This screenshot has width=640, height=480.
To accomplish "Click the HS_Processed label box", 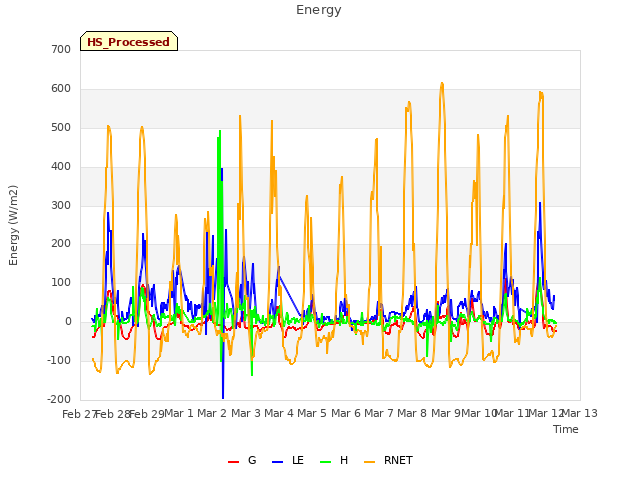I will (x=129, y=41).
